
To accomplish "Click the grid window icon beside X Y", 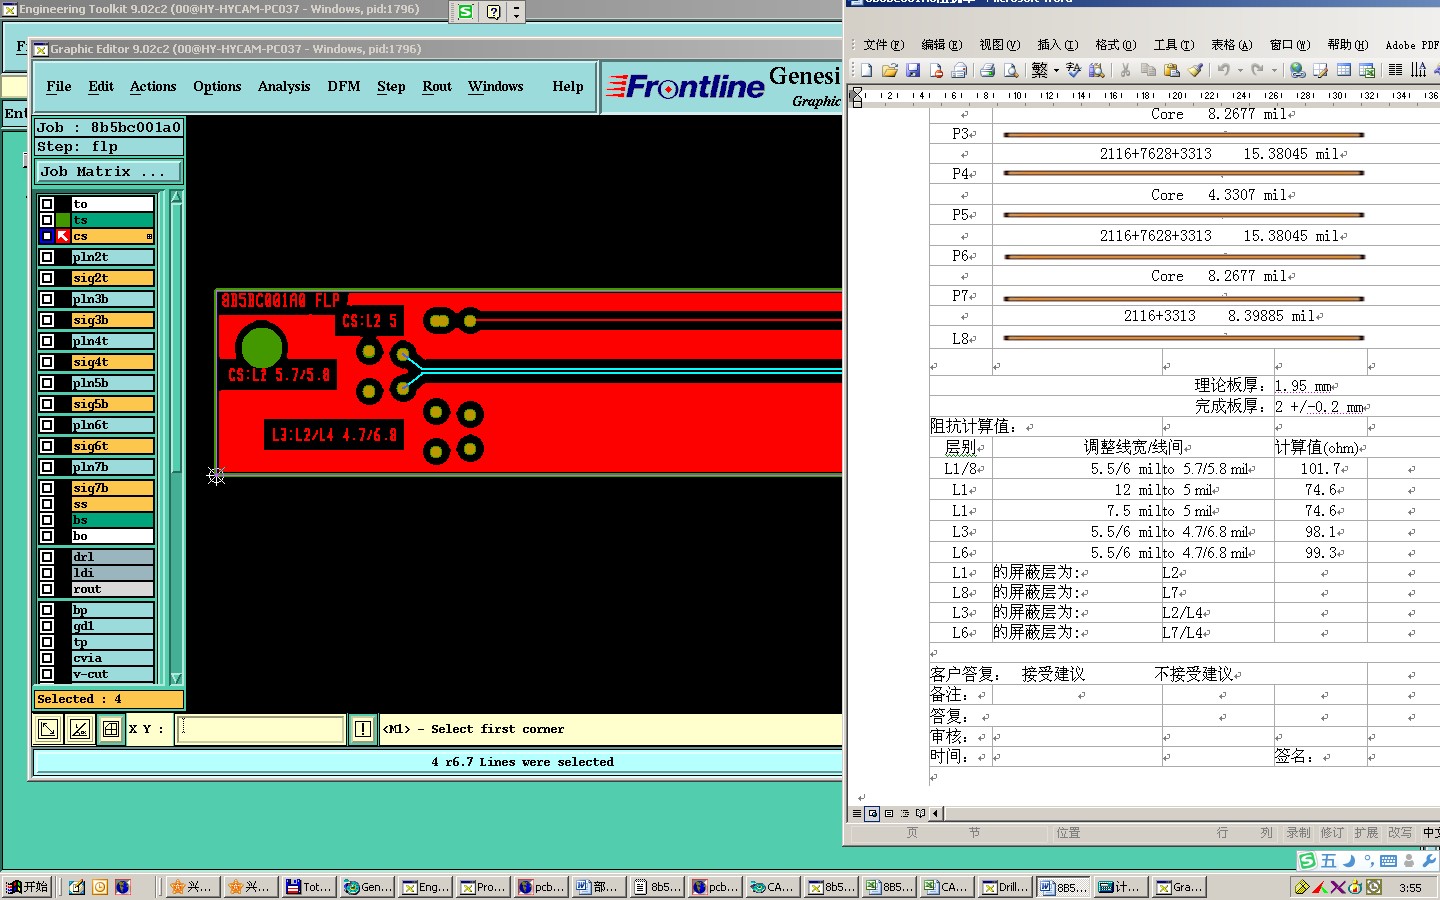I will click(x=110, y=729).
